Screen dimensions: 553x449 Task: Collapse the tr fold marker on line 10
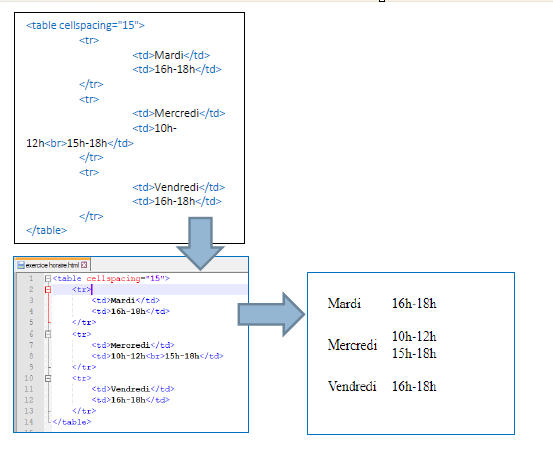pos(48,378)
